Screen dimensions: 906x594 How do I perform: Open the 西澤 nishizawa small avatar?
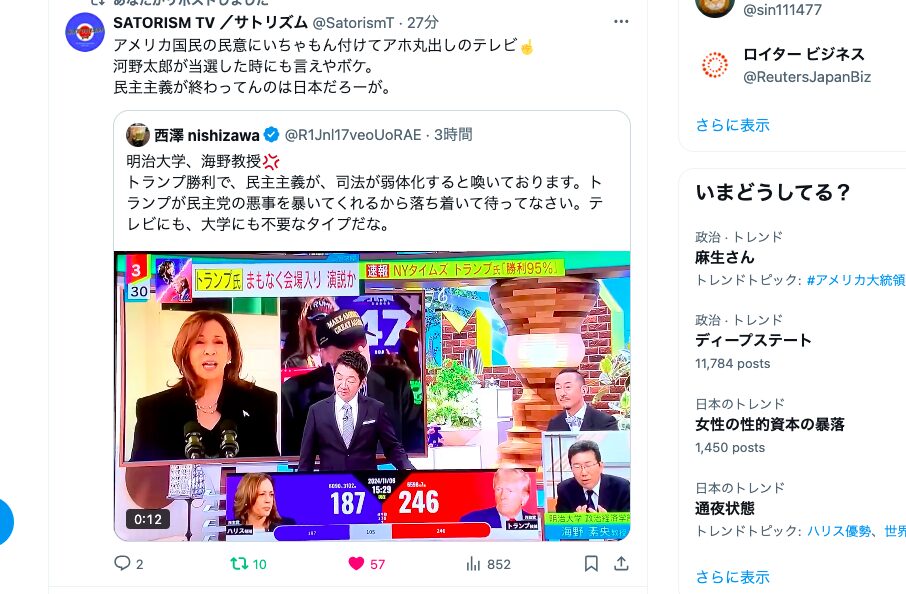[138, 135]
